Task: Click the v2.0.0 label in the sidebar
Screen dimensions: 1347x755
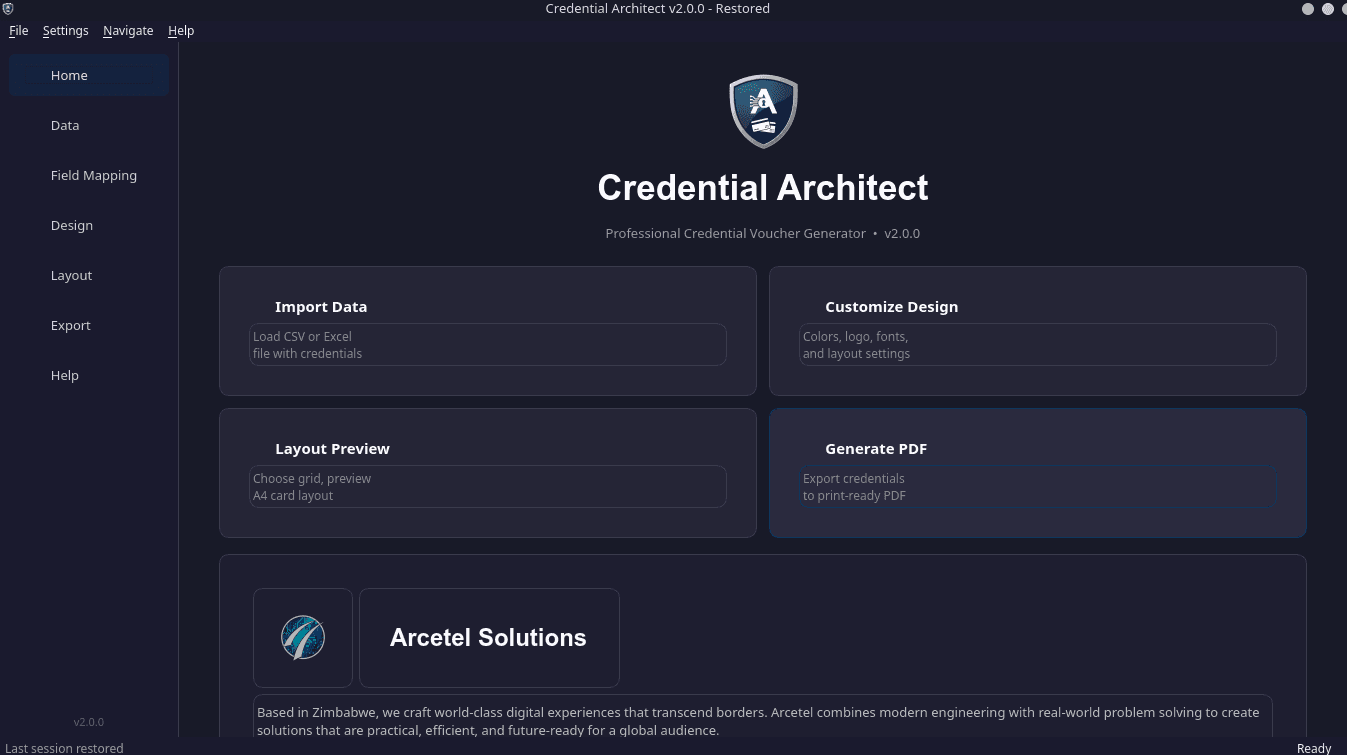Action: click(x=89, y=722)
